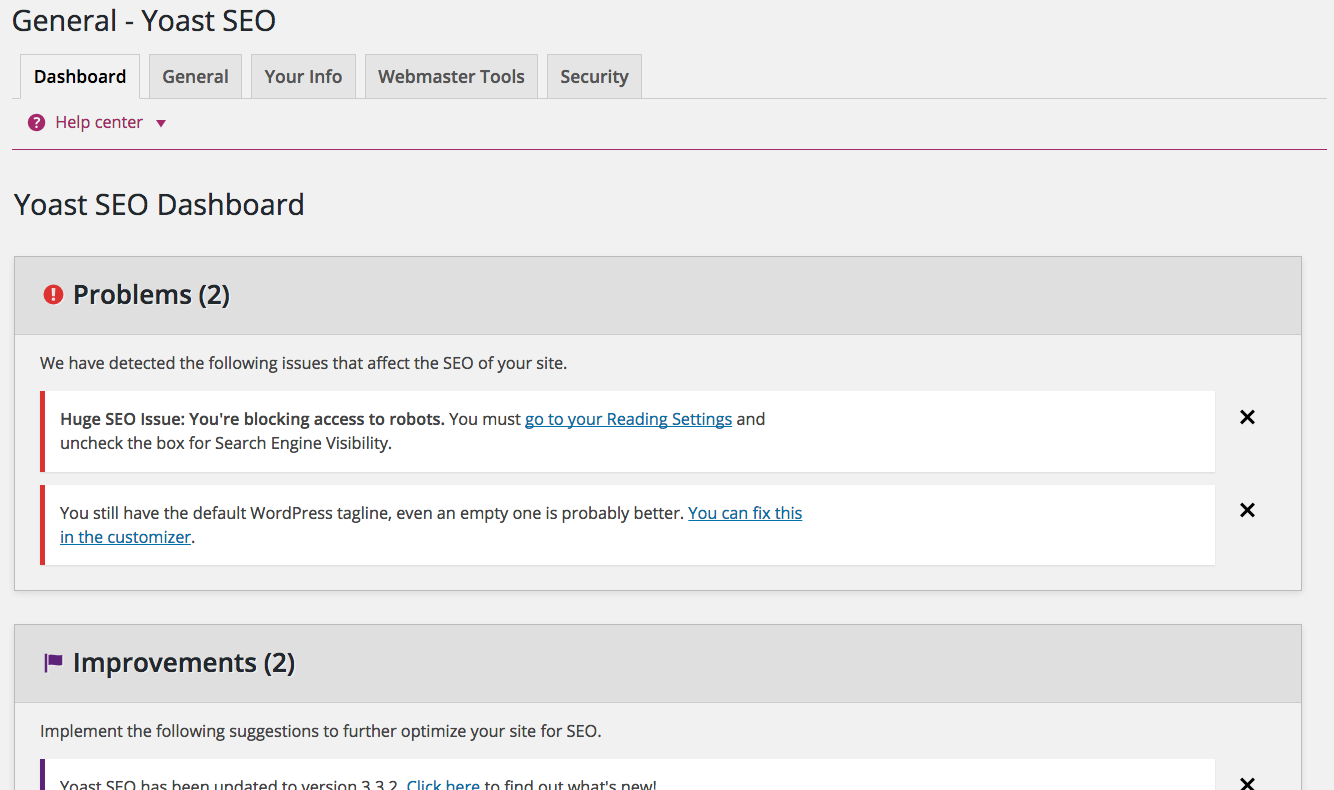Screen dimensions: 1334x790
Task: Open the Security tab
Action: 594,77
